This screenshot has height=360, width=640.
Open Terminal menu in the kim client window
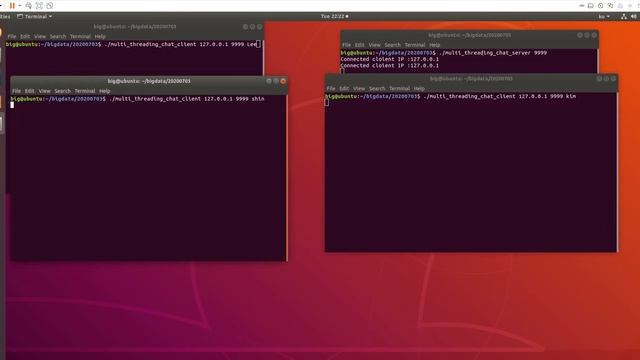coord(400,89)
